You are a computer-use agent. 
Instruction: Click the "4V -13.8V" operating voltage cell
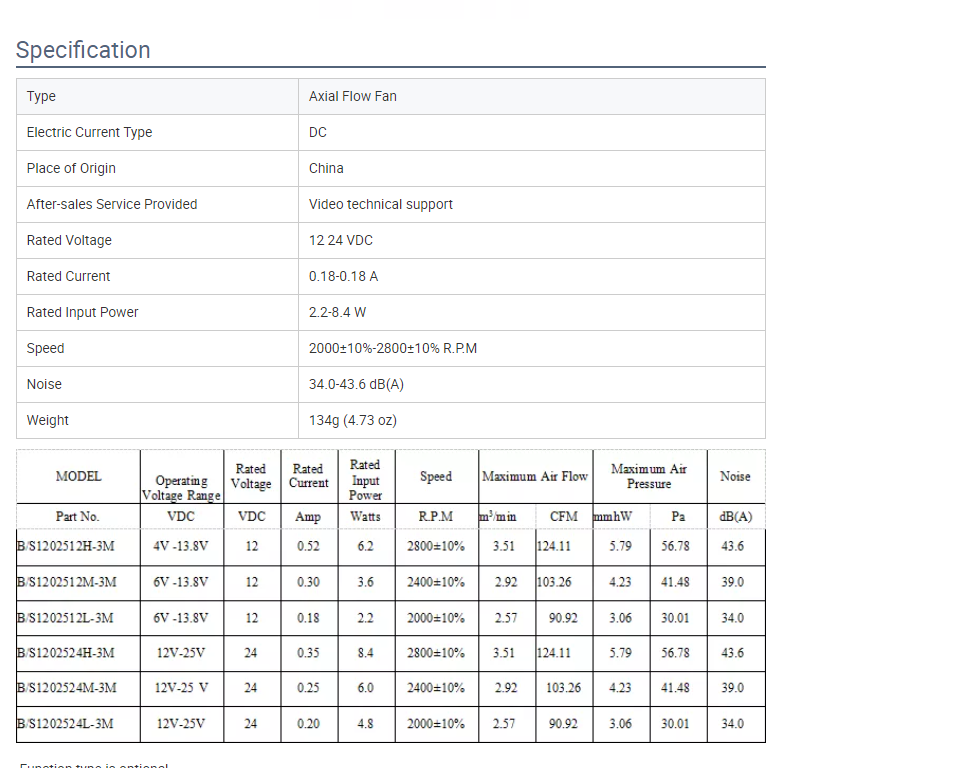[181, 546]
